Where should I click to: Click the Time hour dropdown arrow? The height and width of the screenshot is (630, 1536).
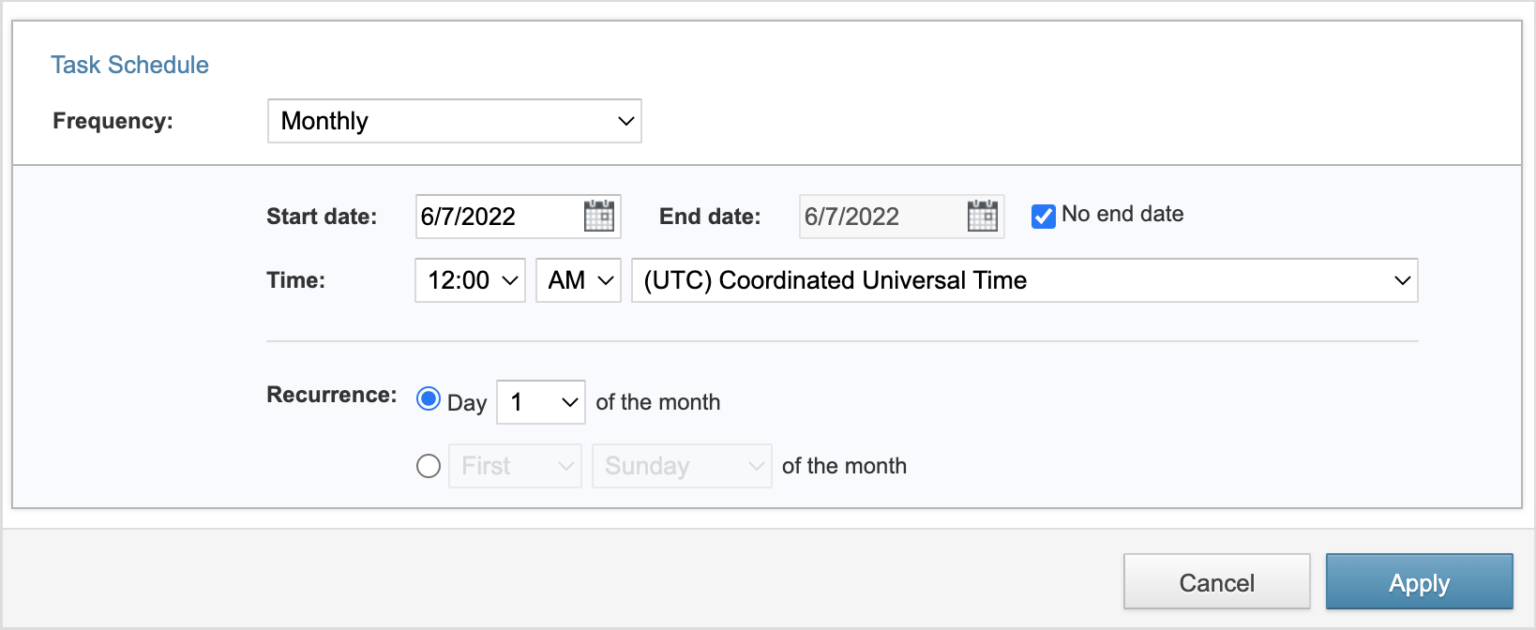point(508,280)
